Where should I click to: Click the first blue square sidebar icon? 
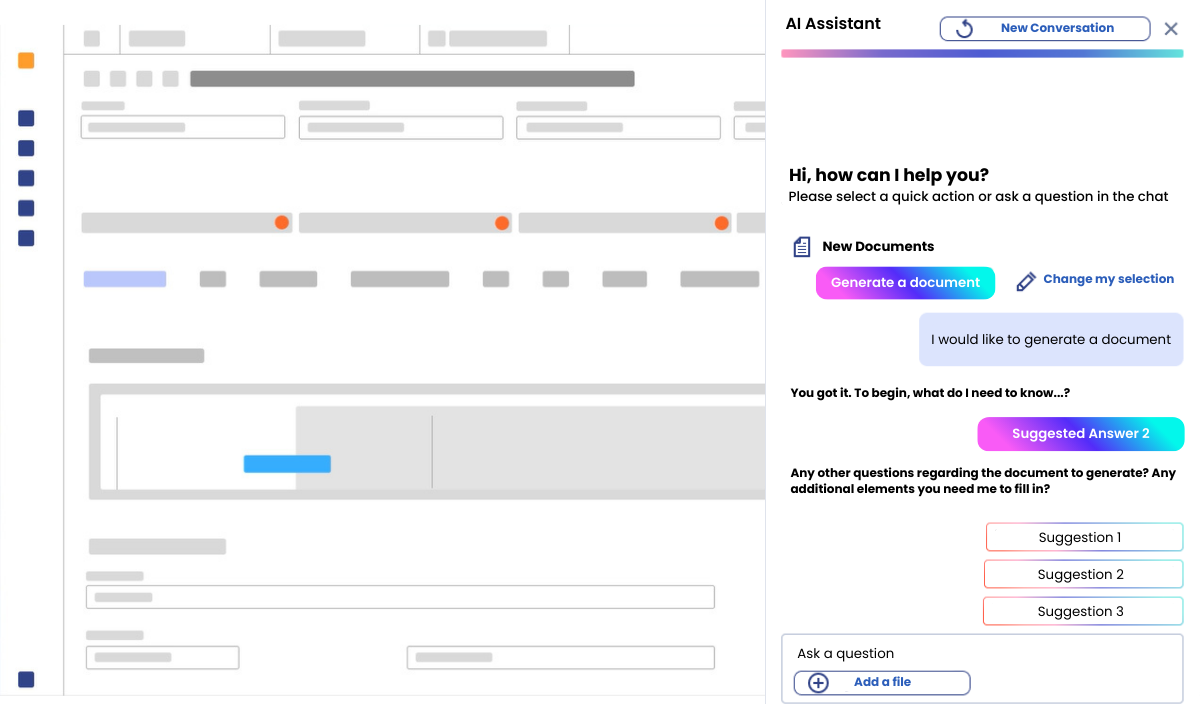click(x=26, y=119)
